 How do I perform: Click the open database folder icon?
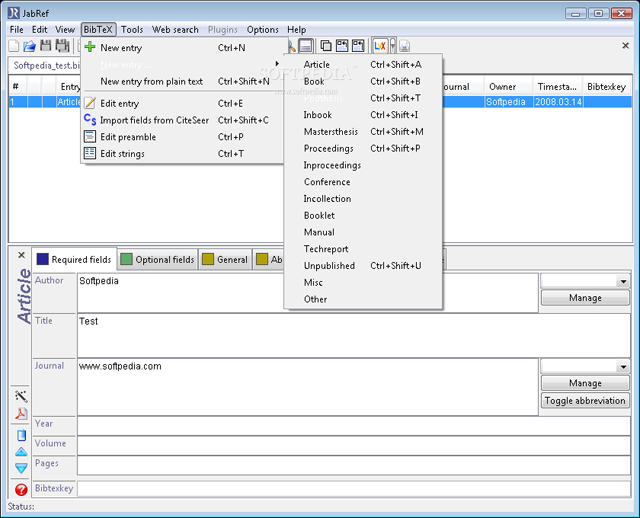coord(29,46)
